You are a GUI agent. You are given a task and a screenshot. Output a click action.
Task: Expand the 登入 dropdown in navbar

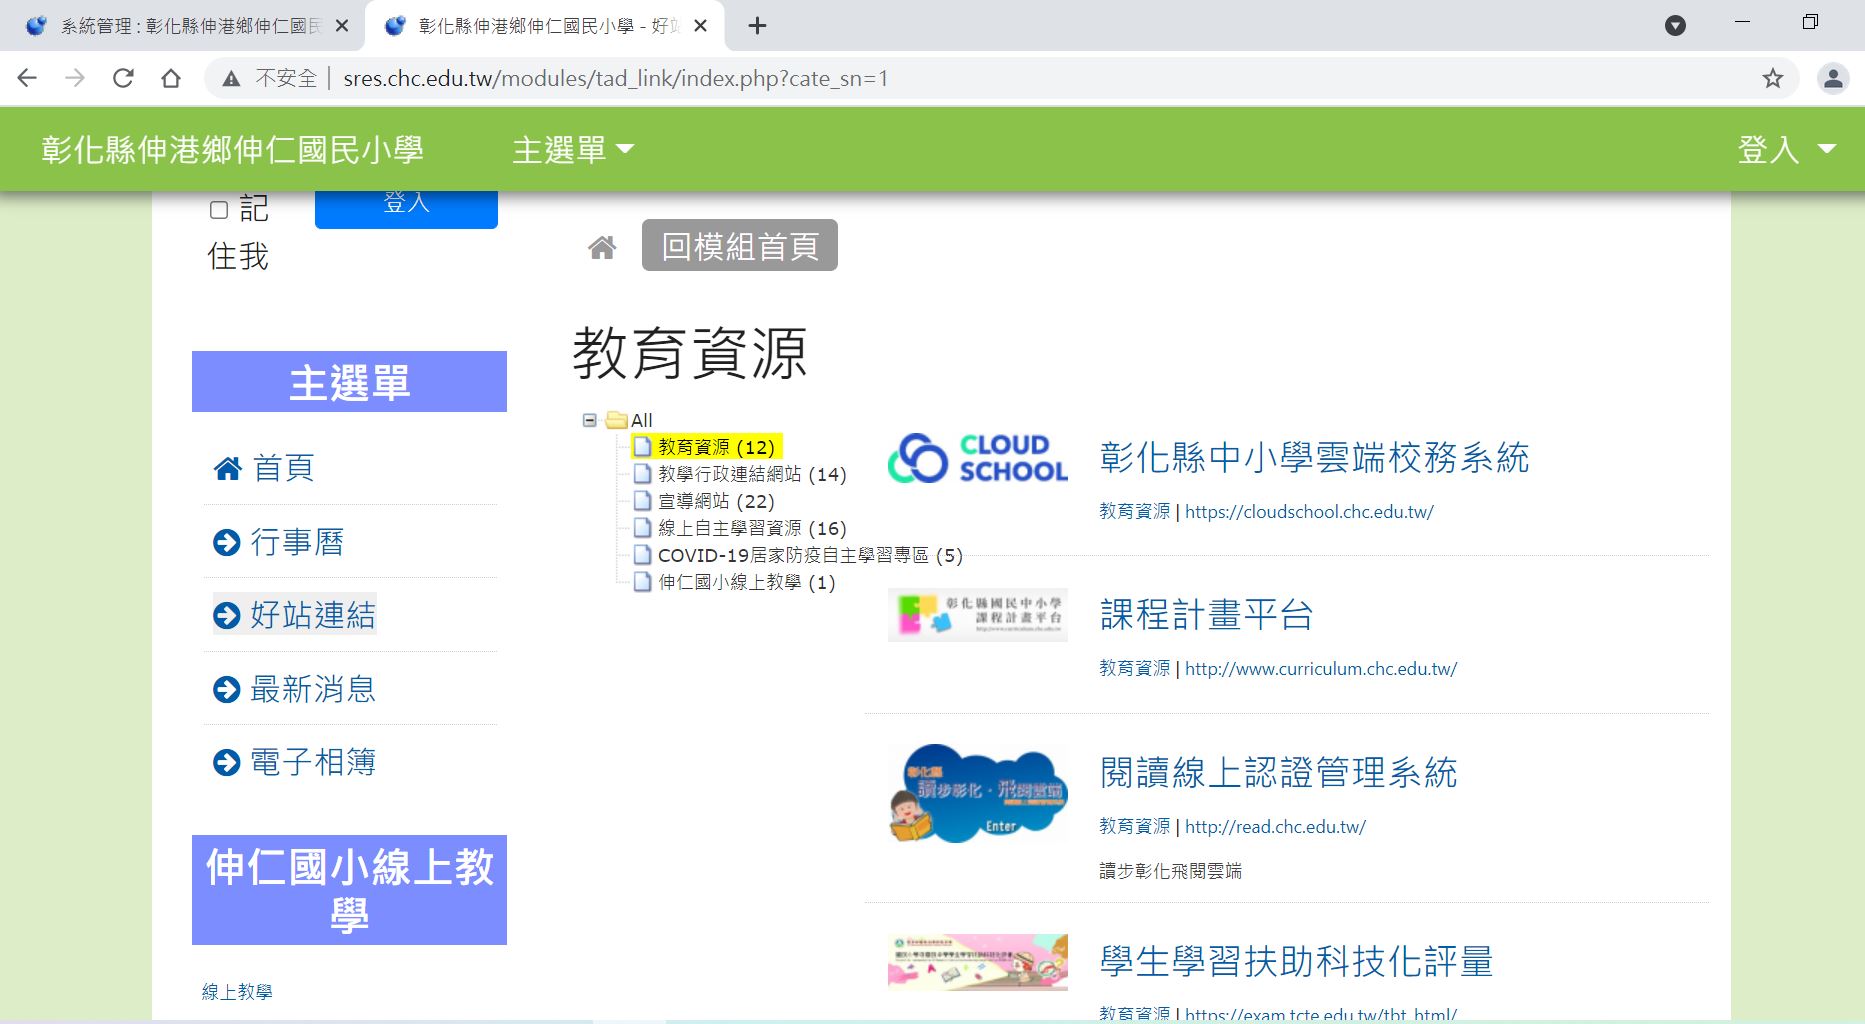point(1787,150)
